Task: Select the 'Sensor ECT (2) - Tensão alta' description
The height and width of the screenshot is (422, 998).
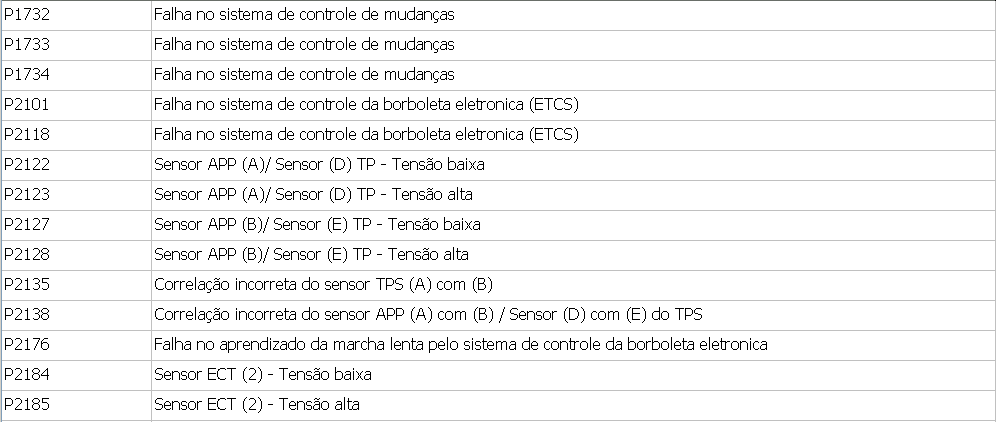Action: 257,405
